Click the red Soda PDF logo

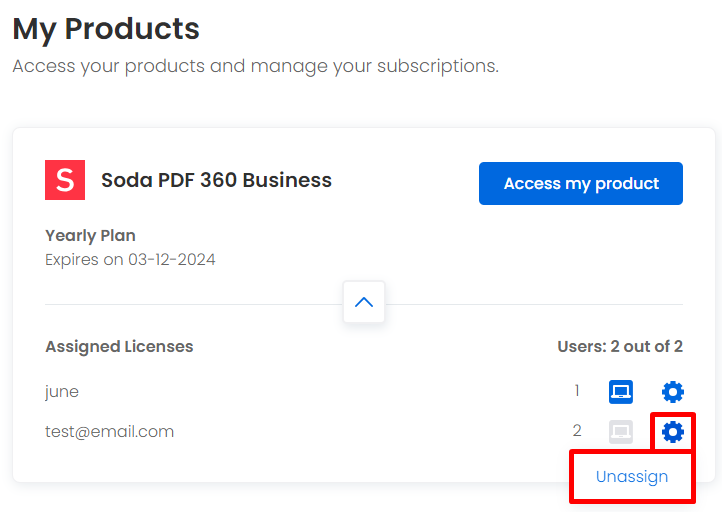tap(65, 180)
